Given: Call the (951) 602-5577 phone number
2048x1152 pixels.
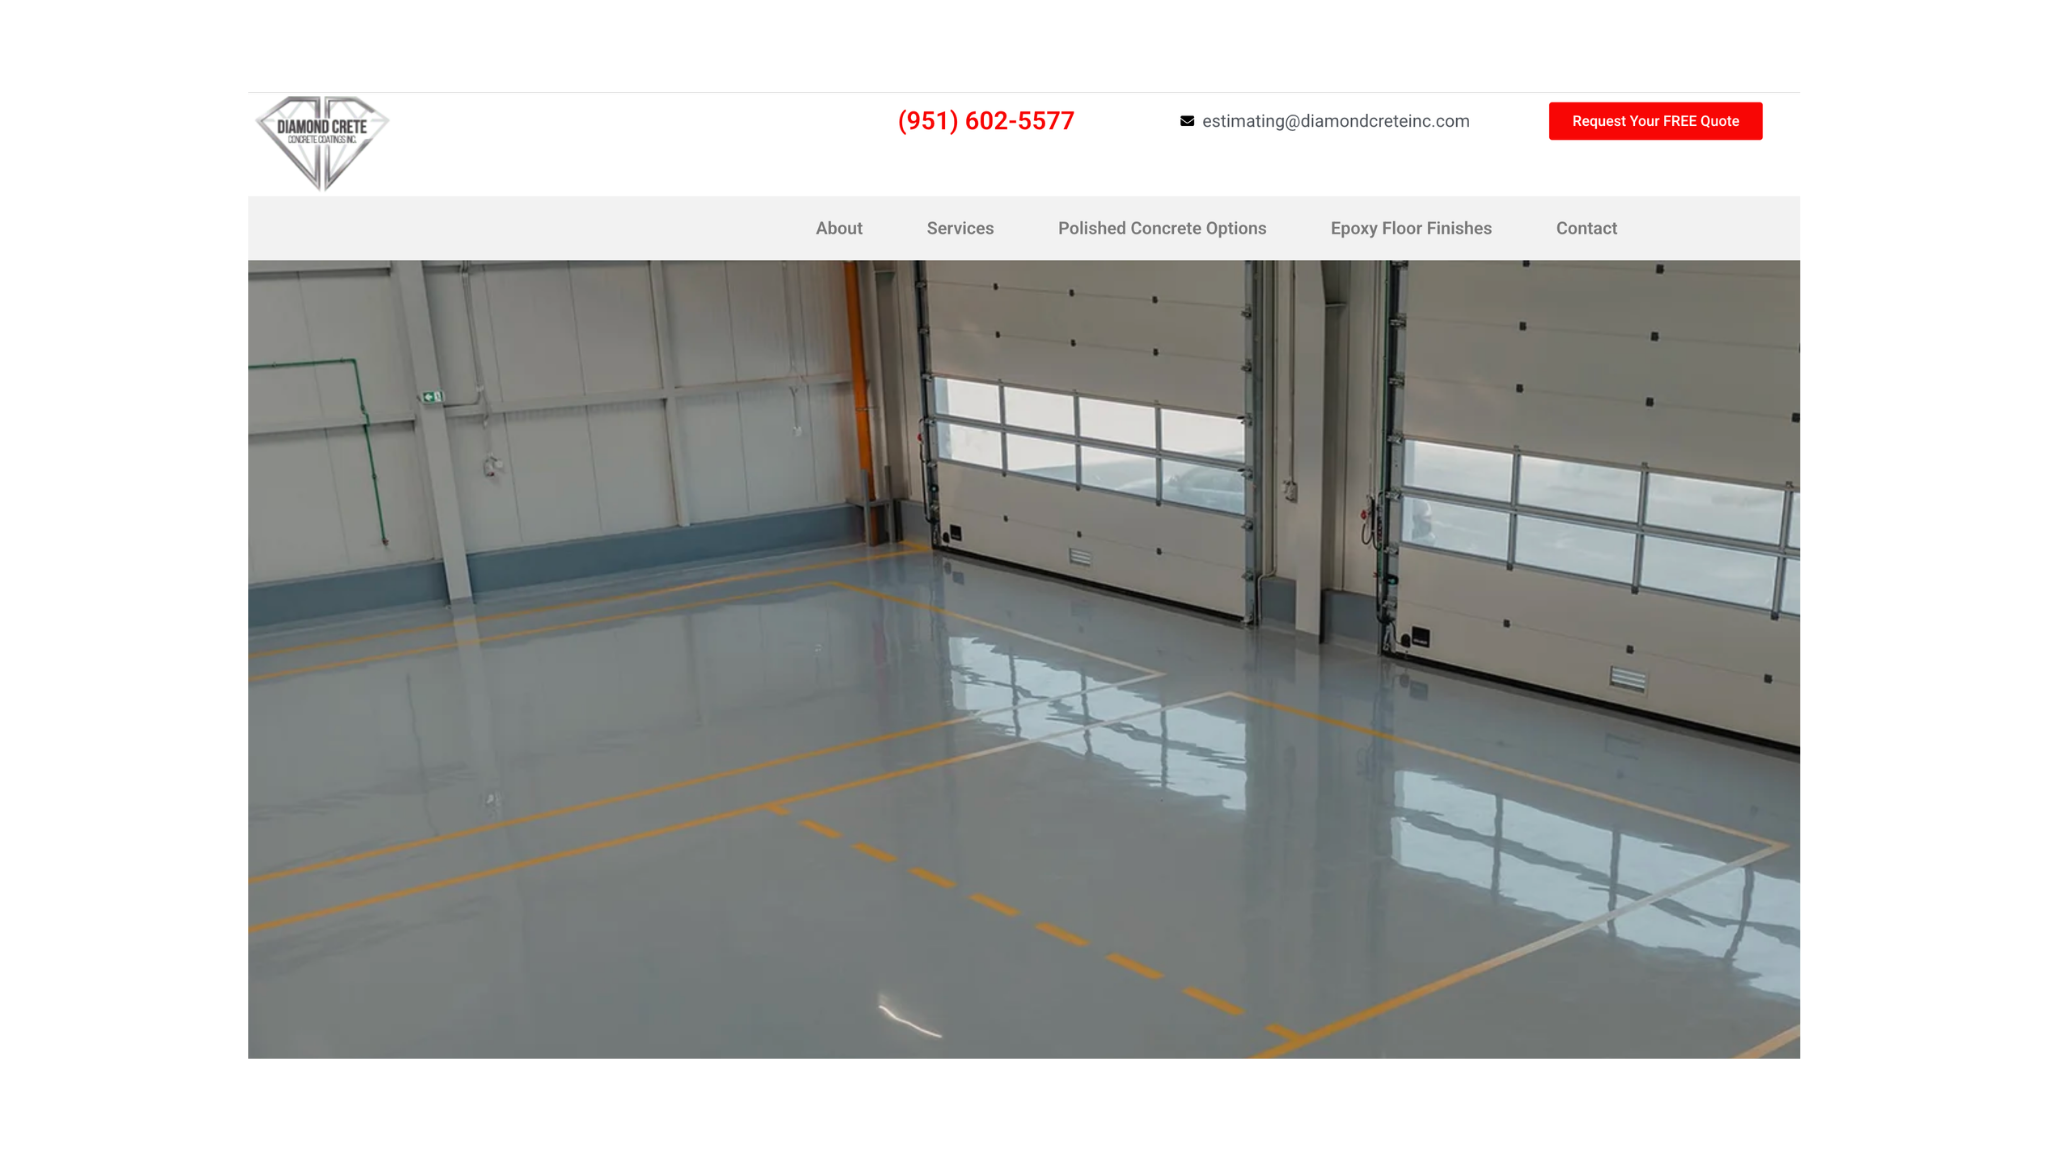Looking at the screenshot, I should [x=986, y=121].
